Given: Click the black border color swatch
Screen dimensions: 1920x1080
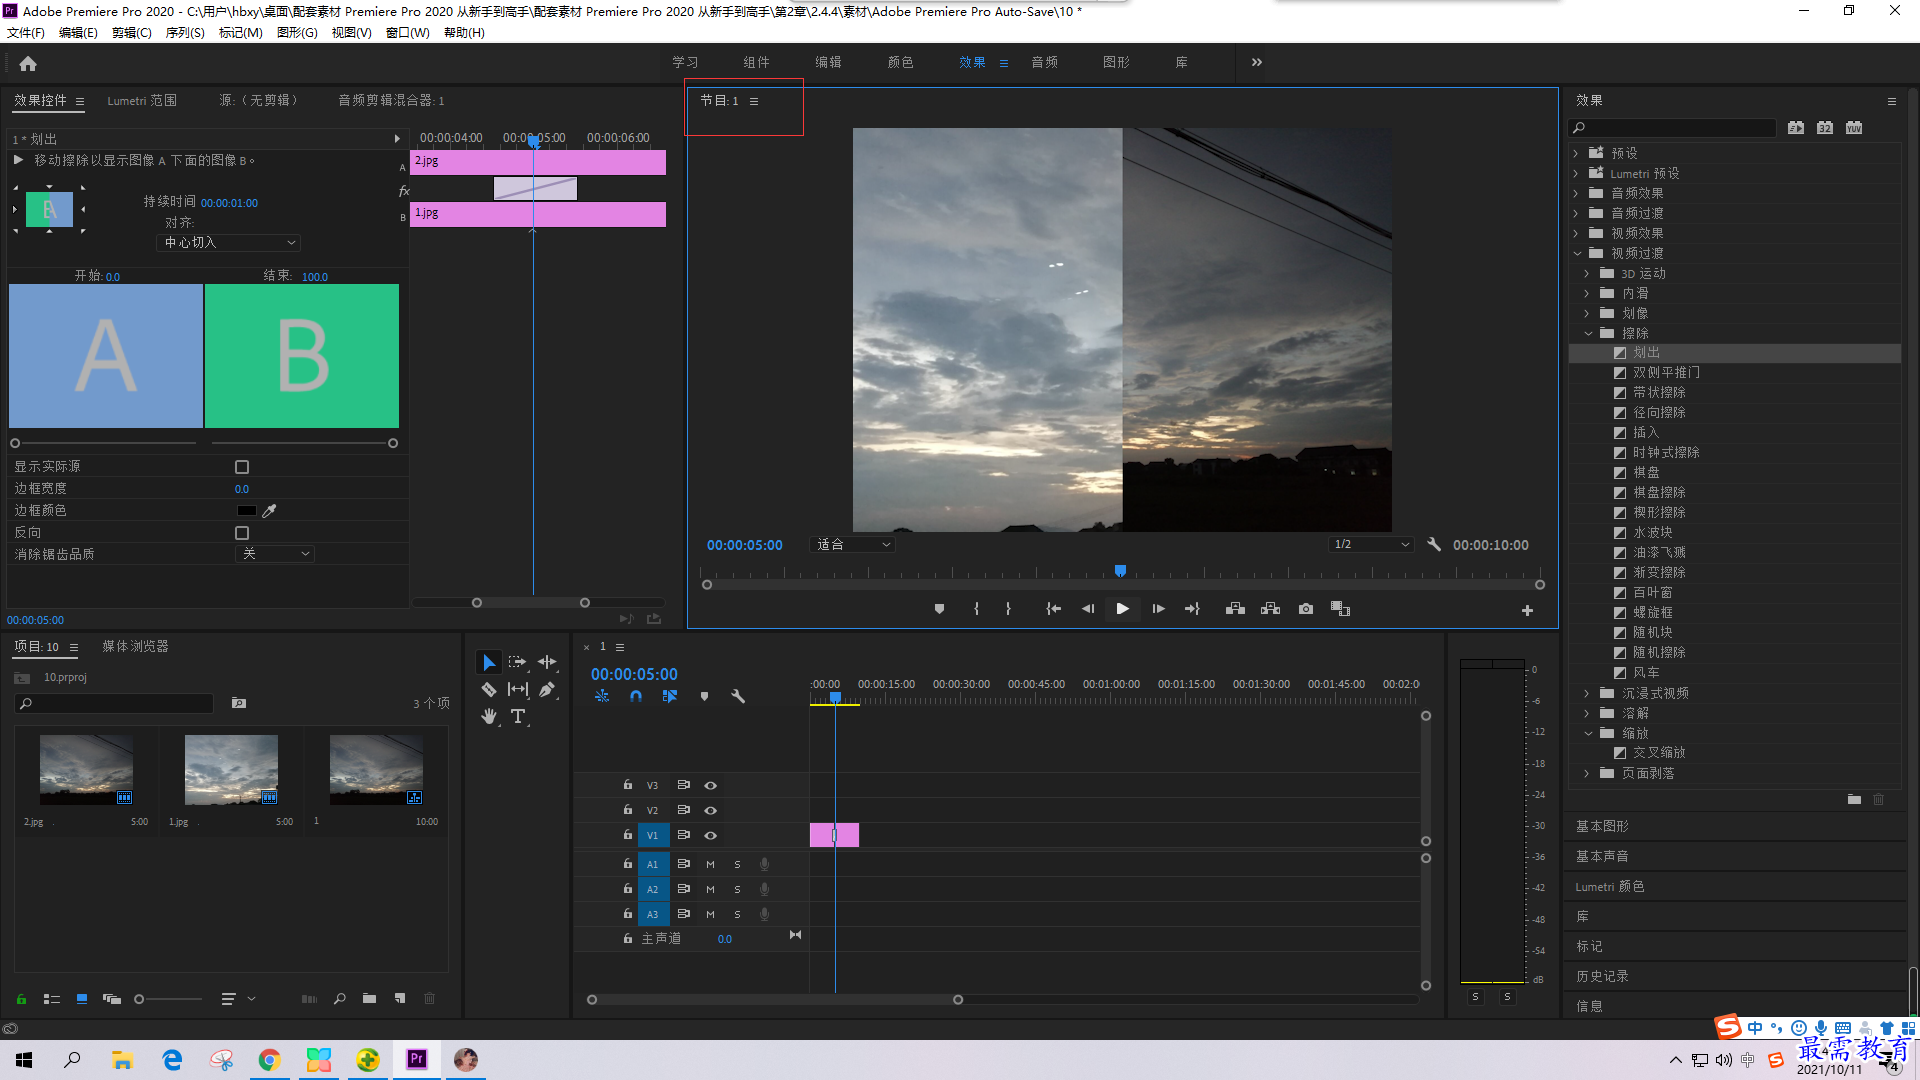Looking at the screenshot, I should click(246, 511).
